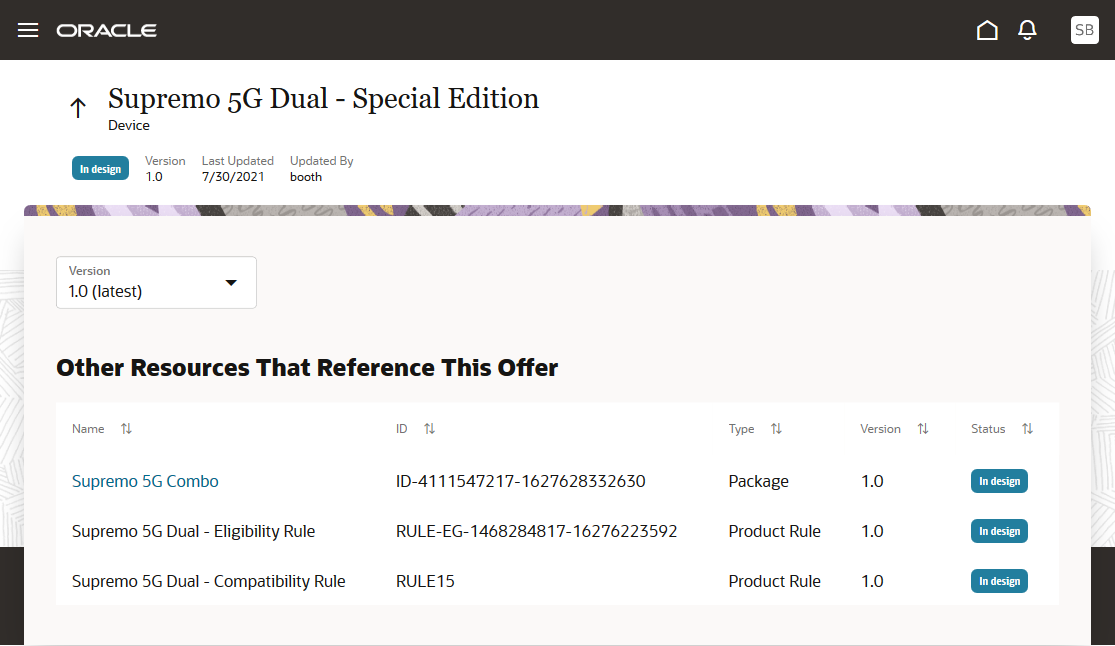Open the SB user profile avatar
The width and height of the screenshot is (1115, 646).
[x=1084, y=30]
